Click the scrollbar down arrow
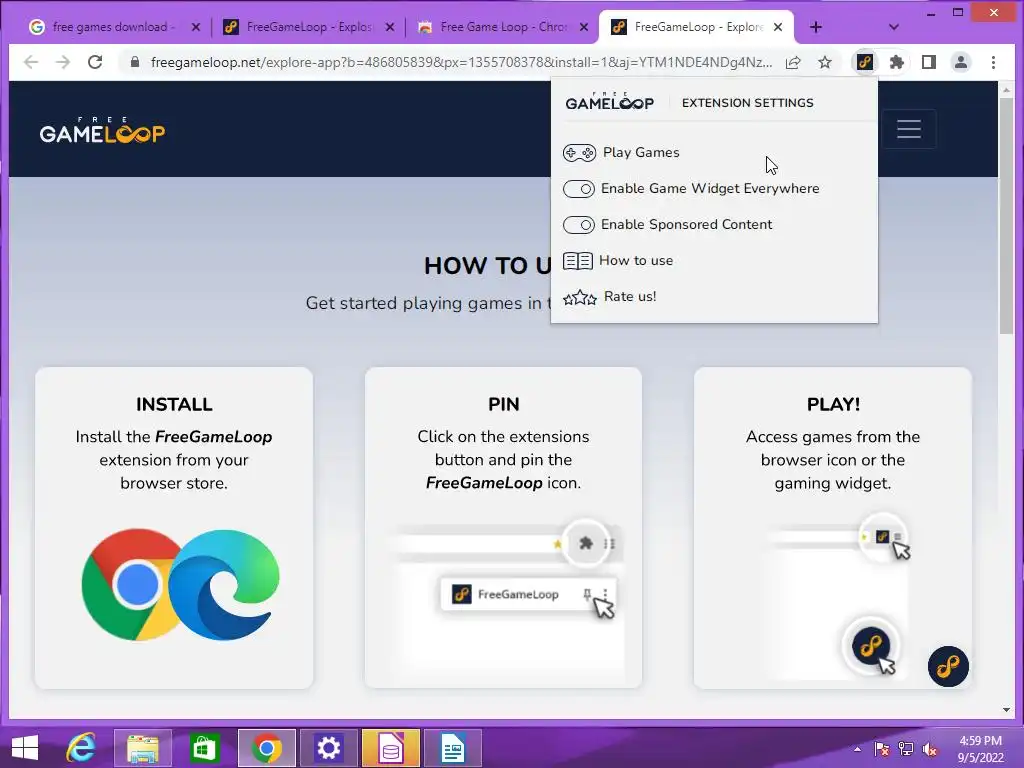Screen dimensions: 1024x768 pos(1006,710)
